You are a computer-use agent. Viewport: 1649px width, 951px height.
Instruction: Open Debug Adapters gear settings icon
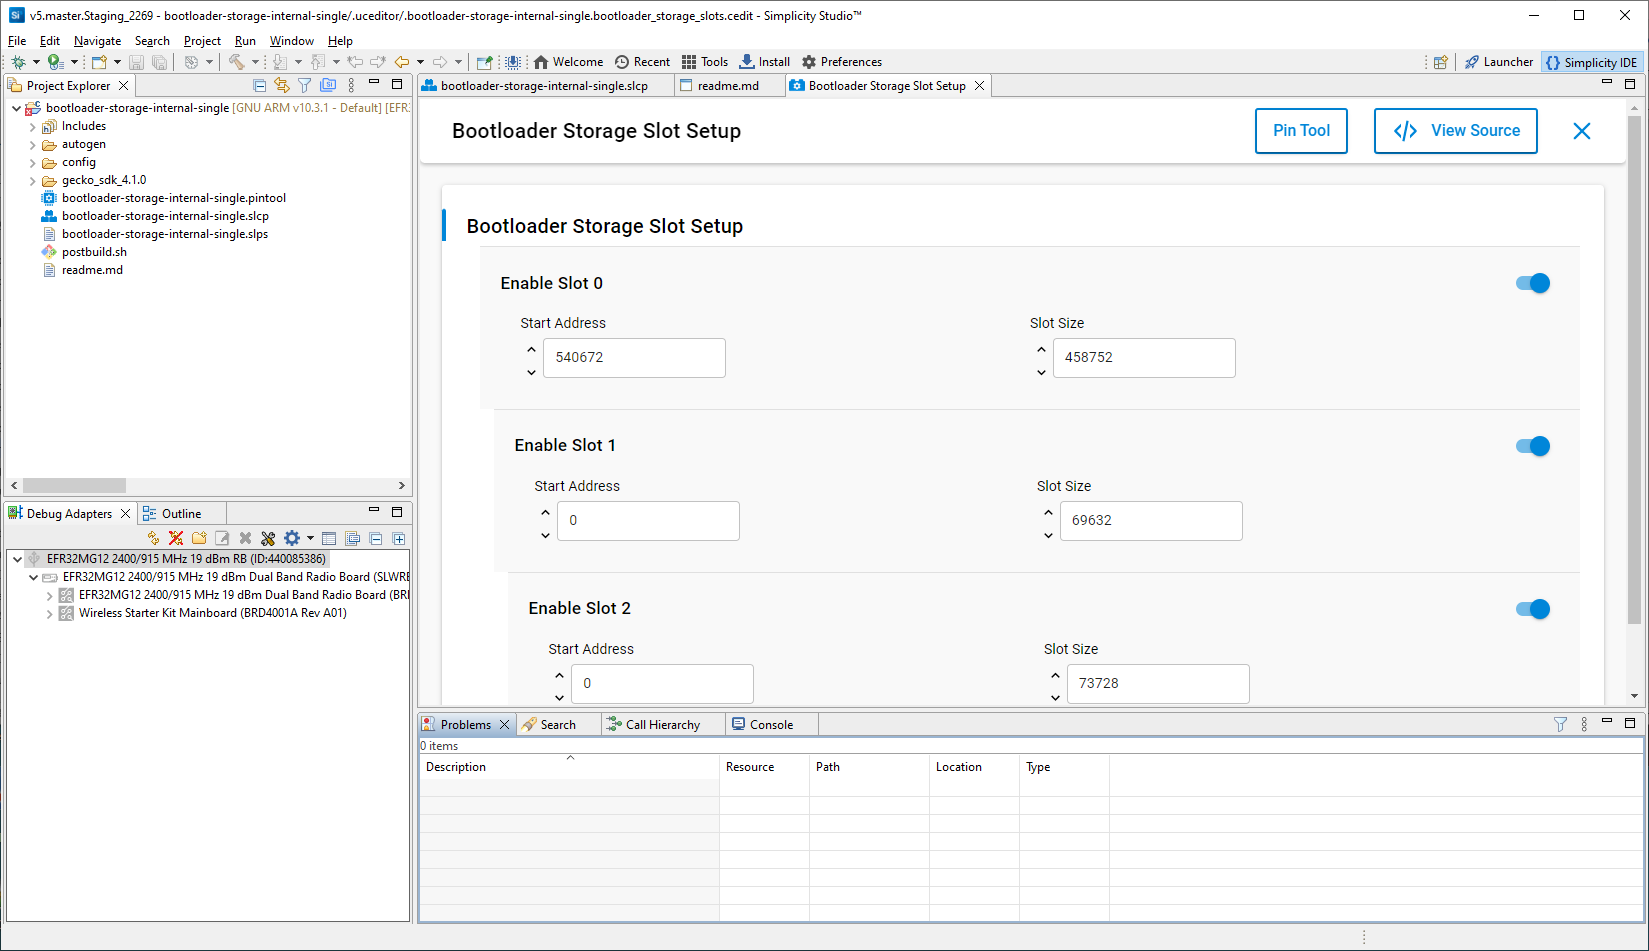coord(292,538)
